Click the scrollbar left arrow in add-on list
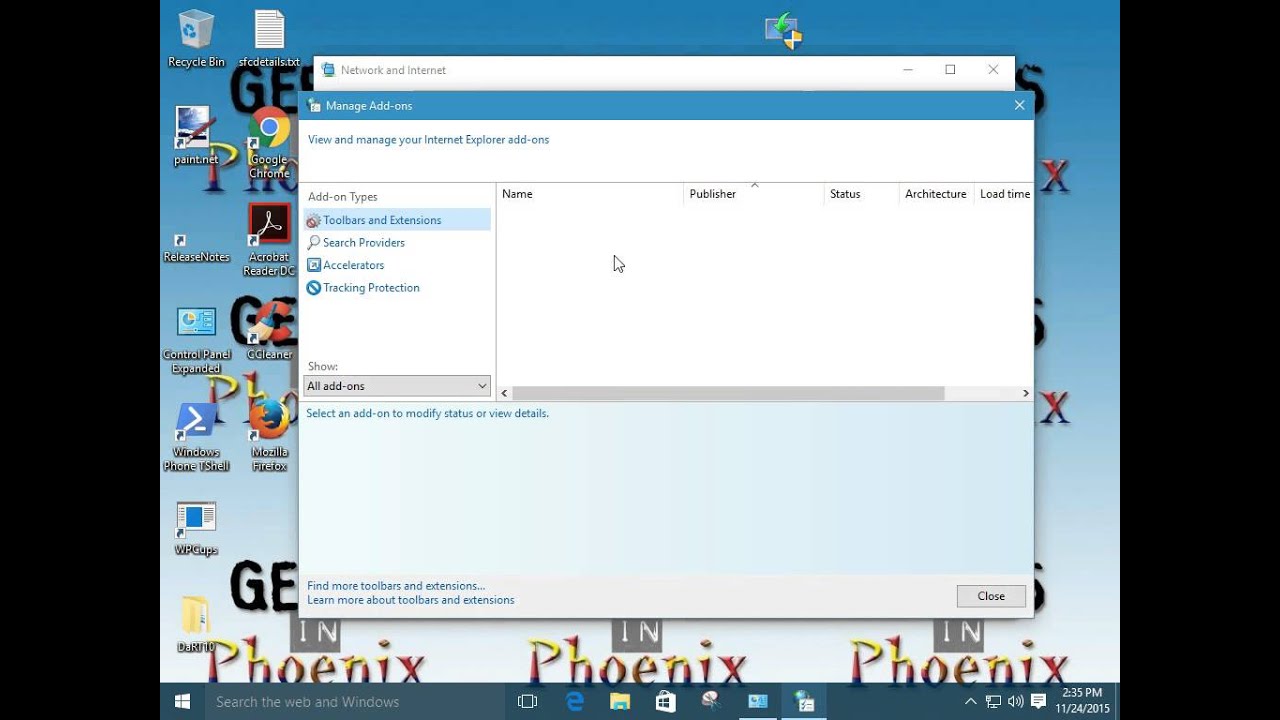The width and height of the screenshot is (1280, 720). [x=504, y=394]
